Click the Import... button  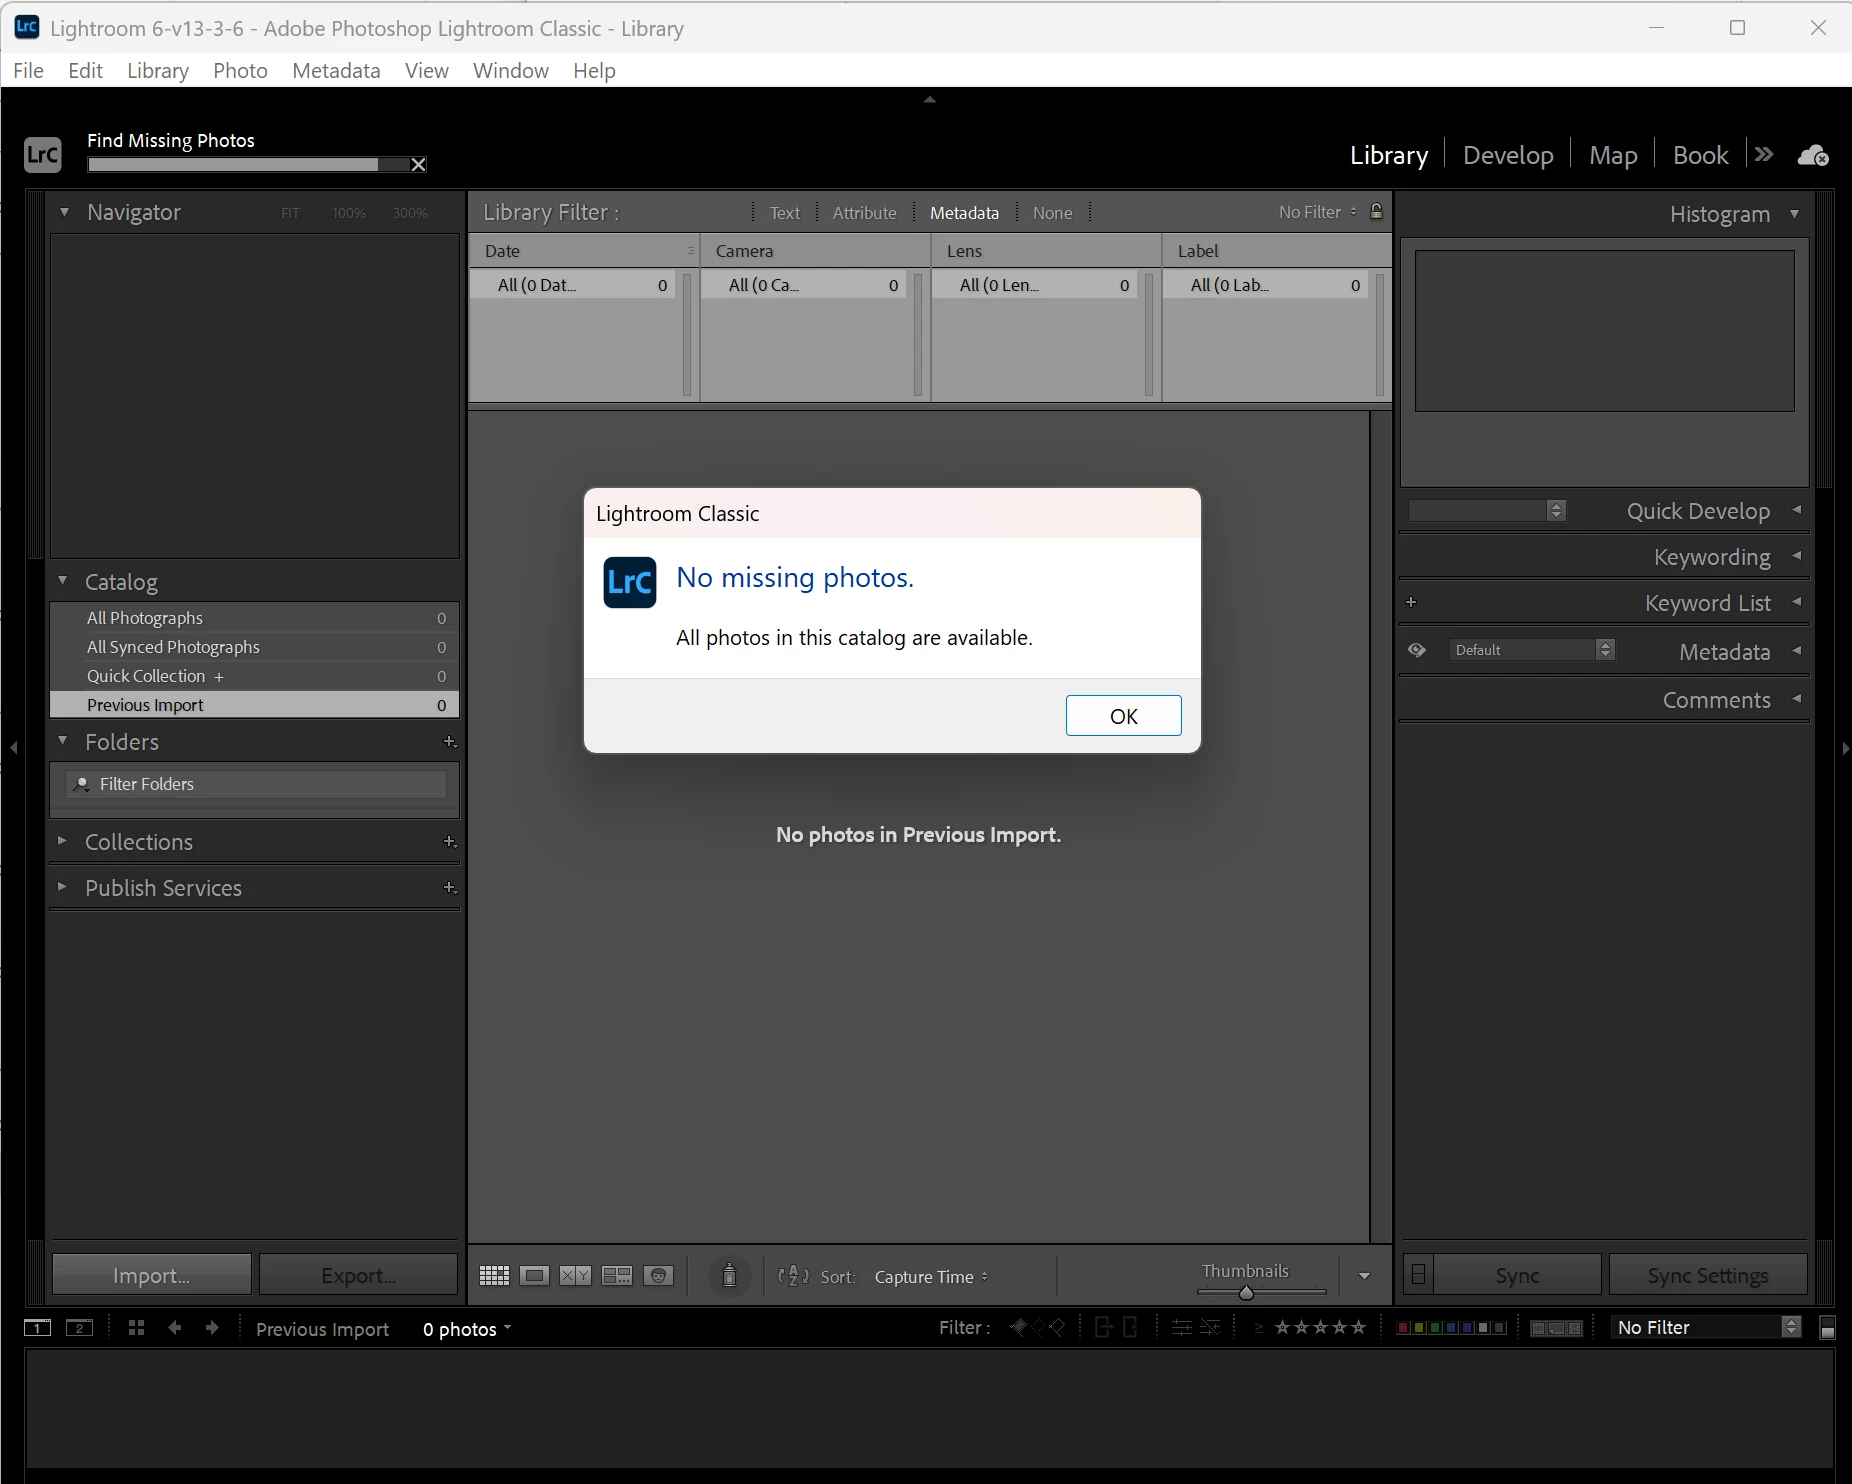(151, 1275)
